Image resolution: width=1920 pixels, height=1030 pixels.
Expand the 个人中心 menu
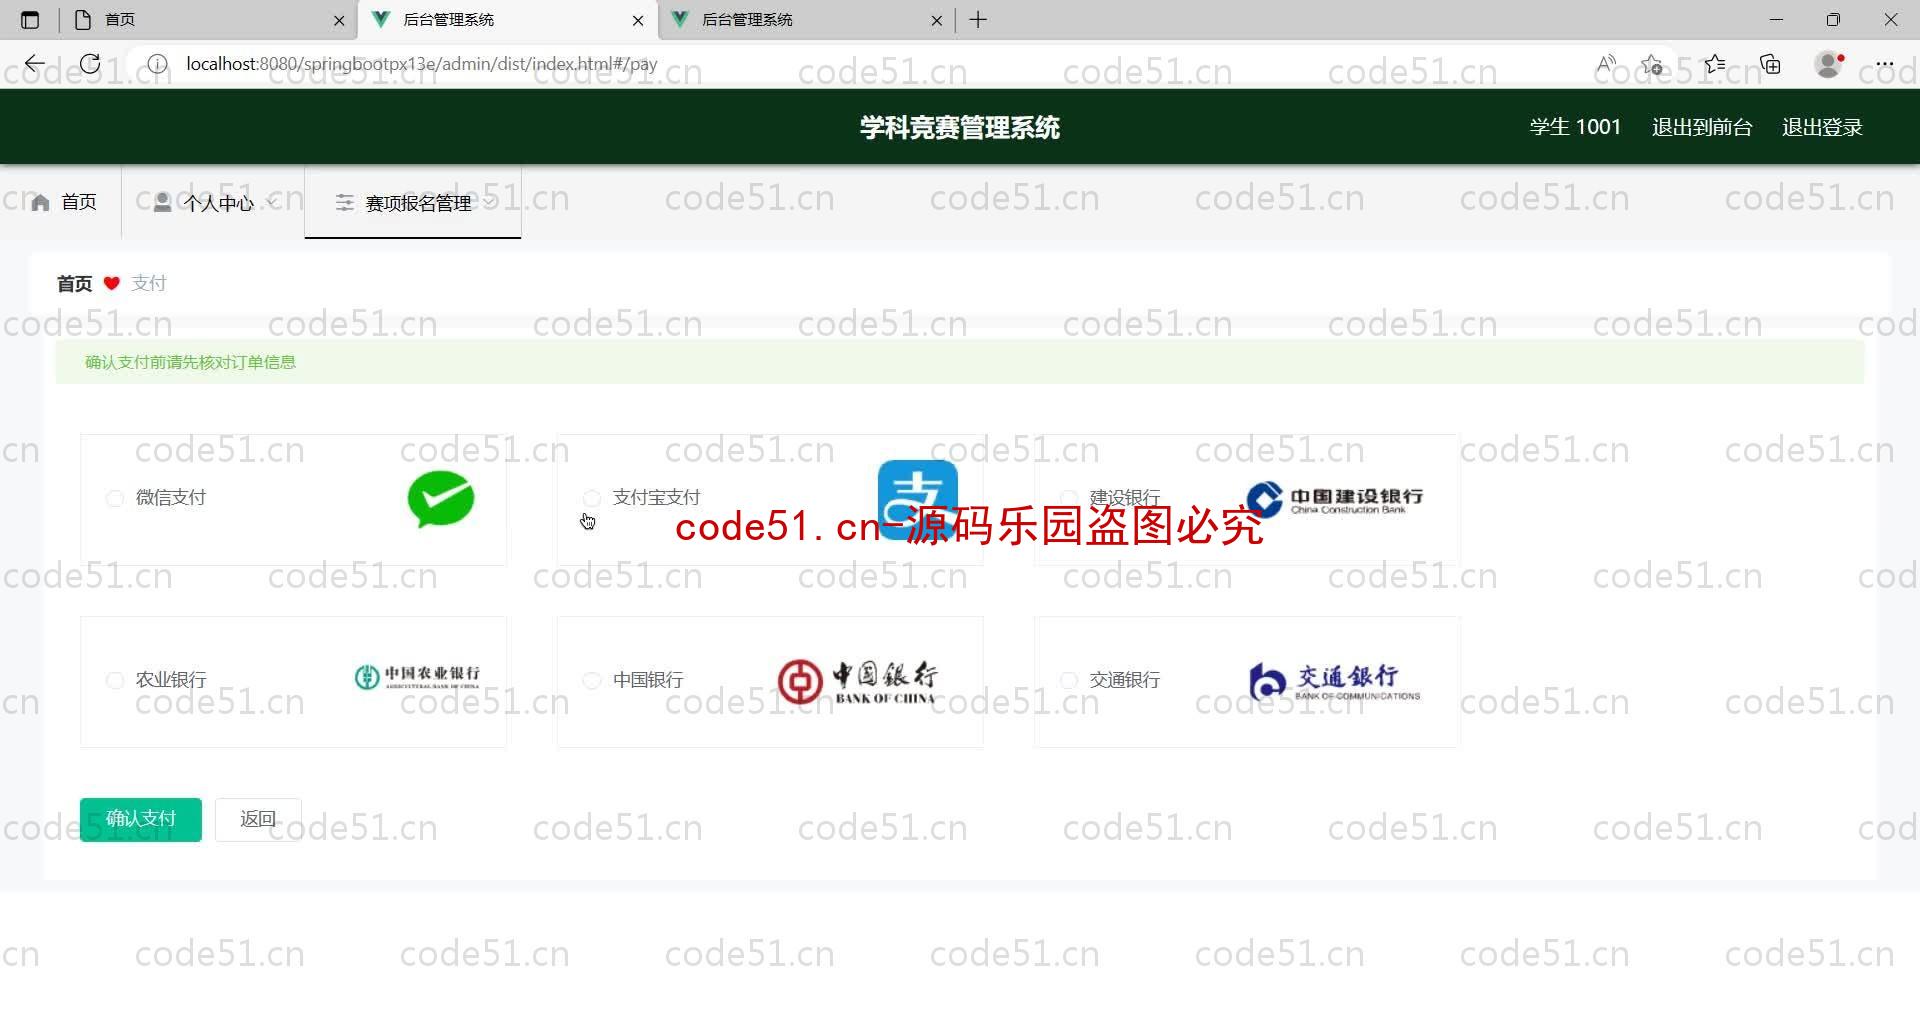[213, 203]
